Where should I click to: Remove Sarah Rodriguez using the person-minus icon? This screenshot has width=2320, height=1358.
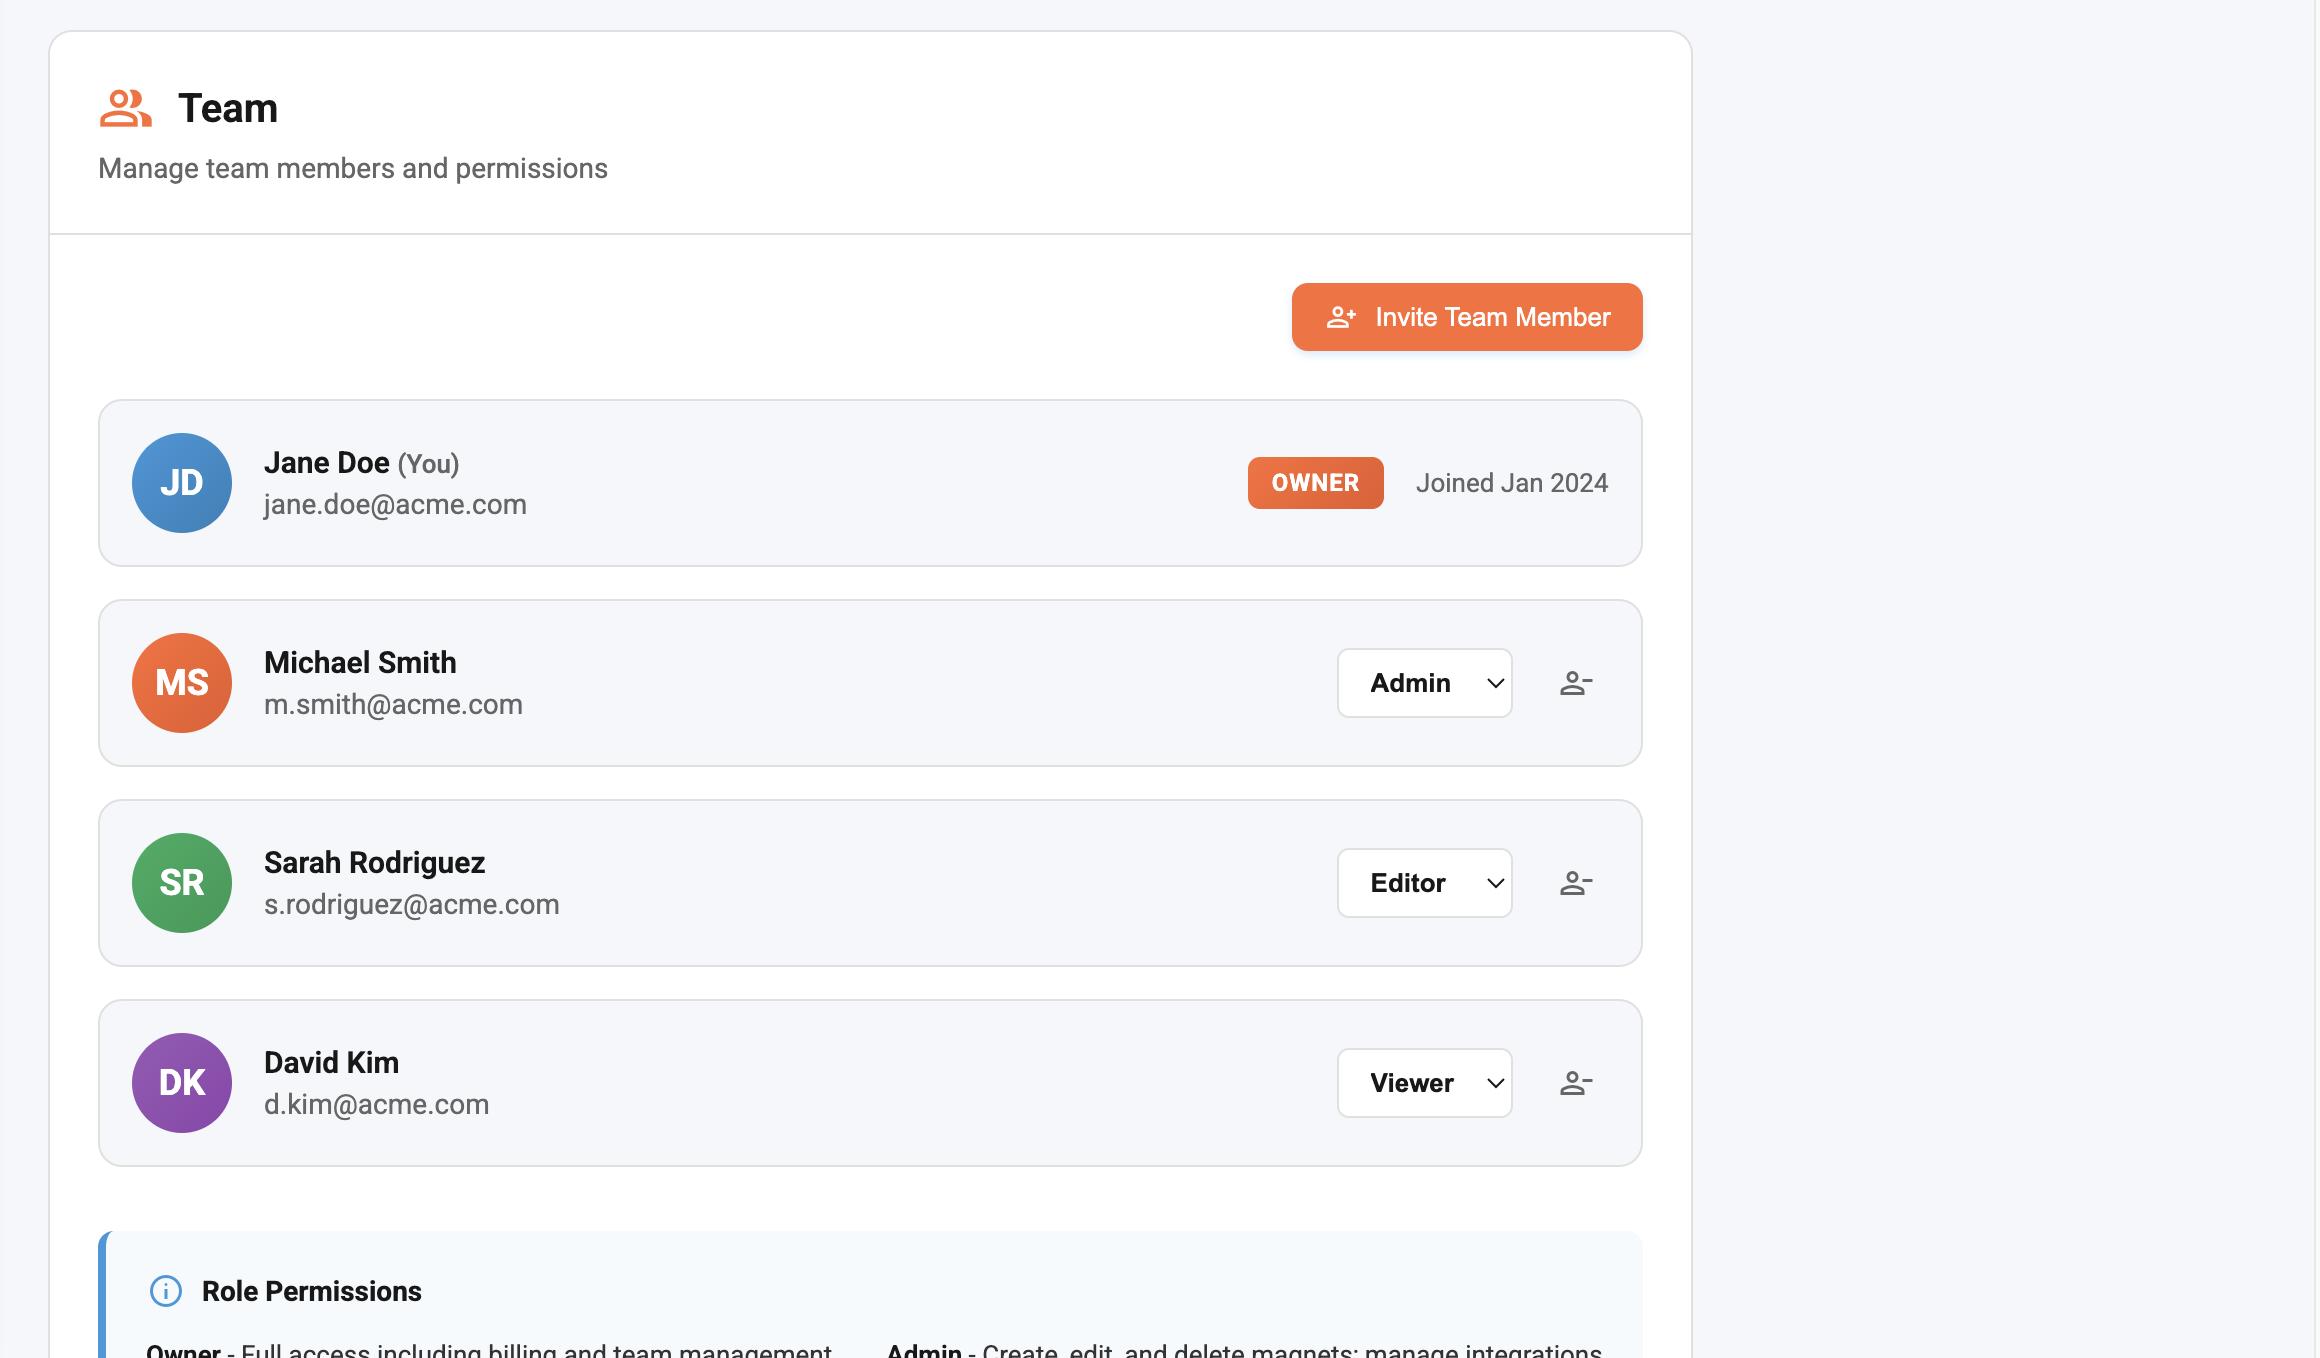click(x=1575, y=883)
